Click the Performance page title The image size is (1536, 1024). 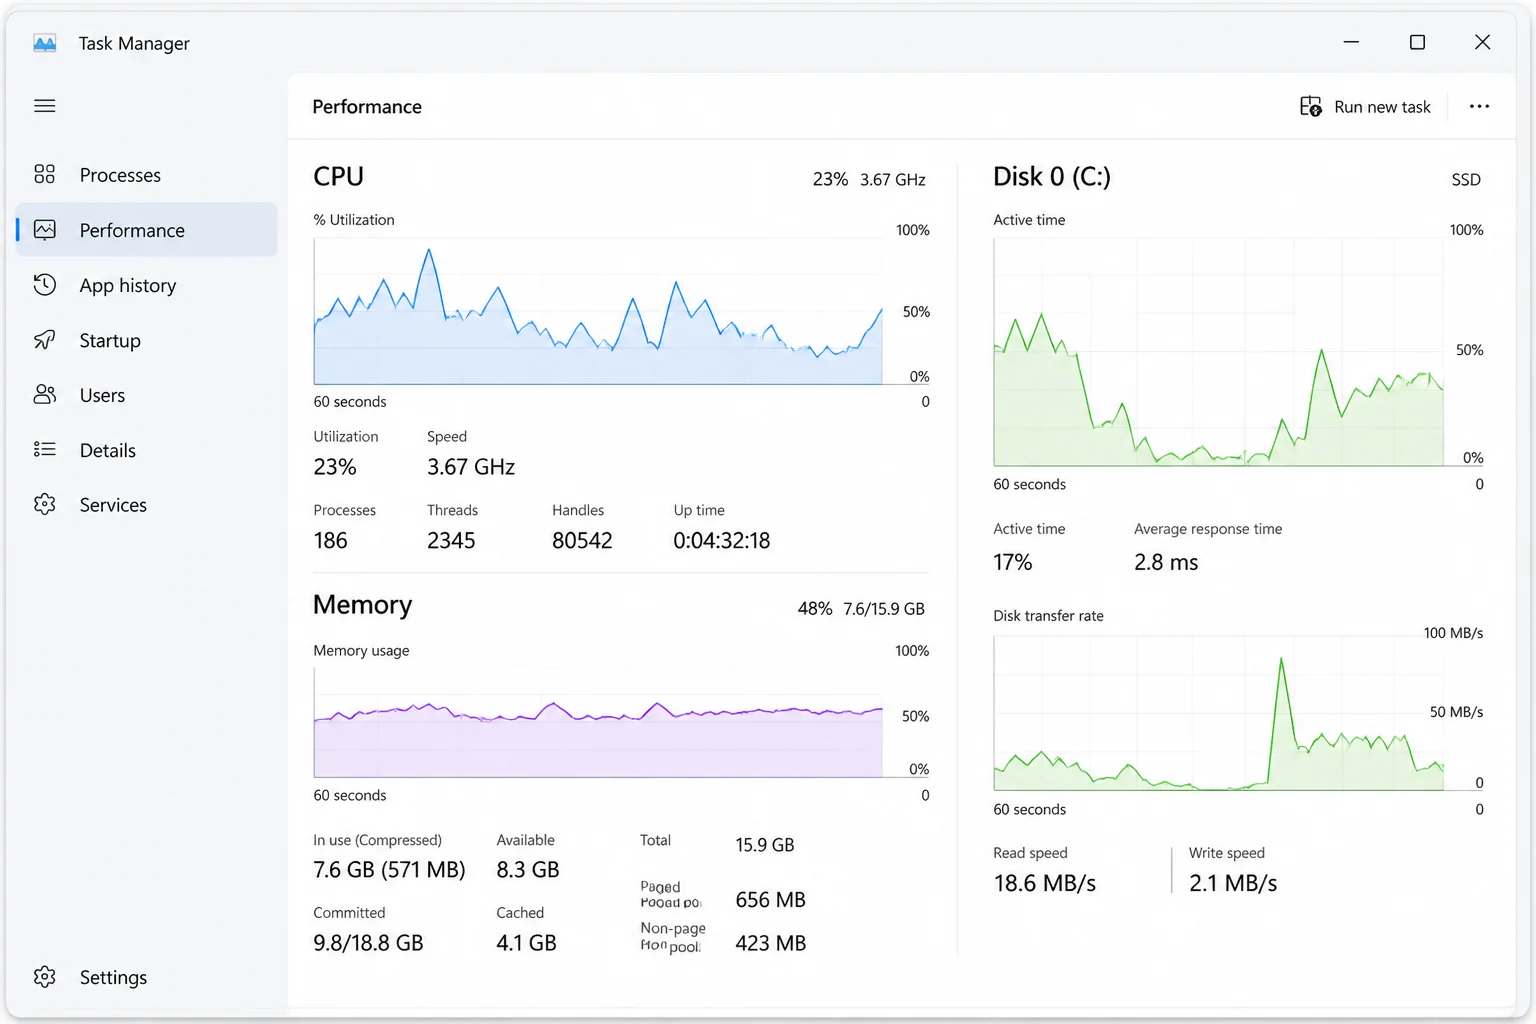[x=367, y=107]
